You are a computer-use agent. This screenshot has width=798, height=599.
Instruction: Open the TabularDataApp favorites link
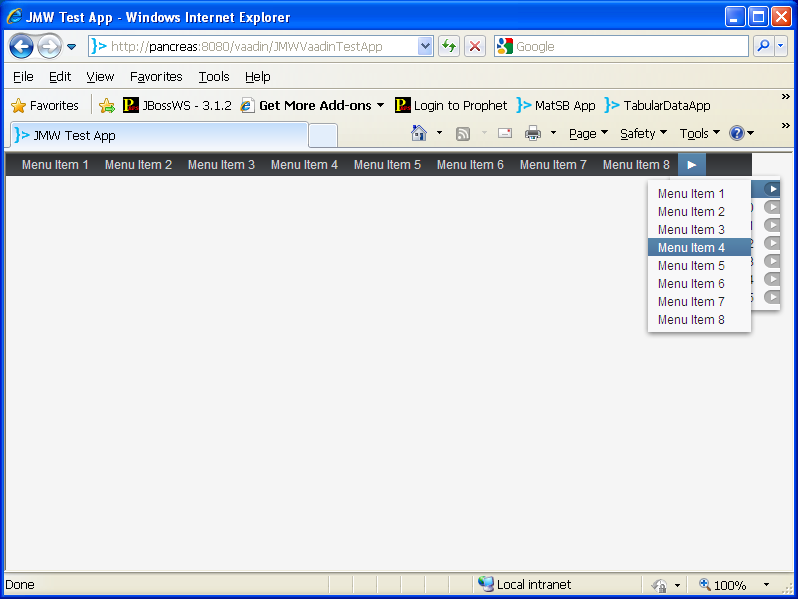(x=658, y=105)
